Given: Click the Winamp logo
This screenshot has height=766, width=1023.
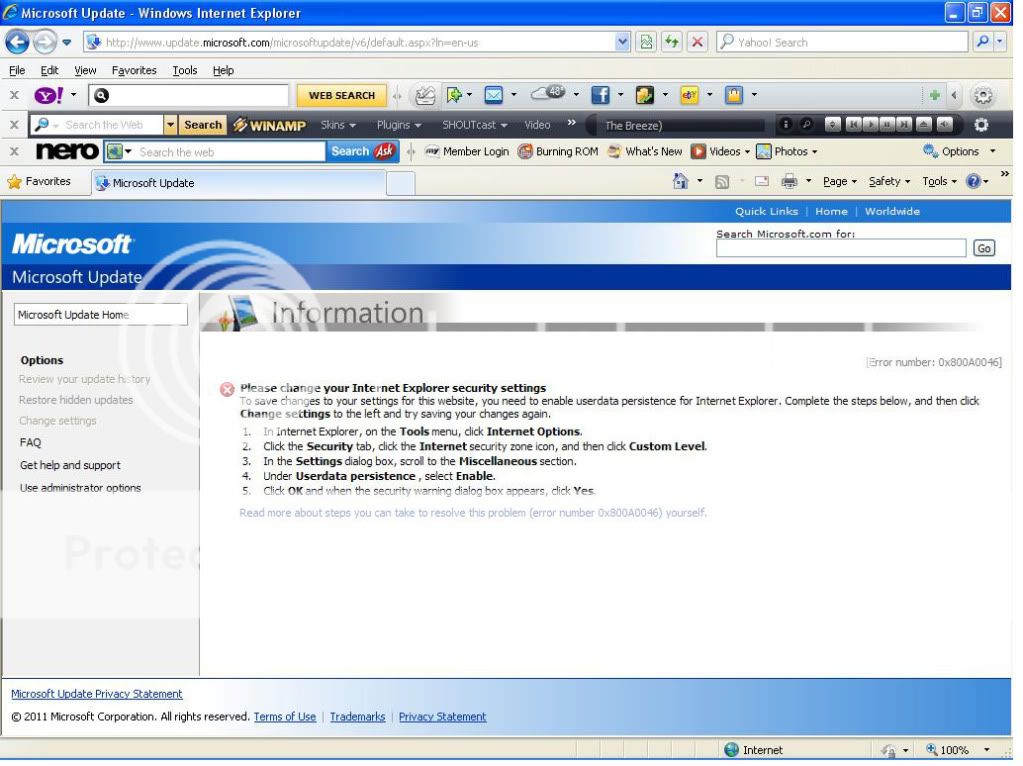Looking at the screenshot, I should 269,125.
